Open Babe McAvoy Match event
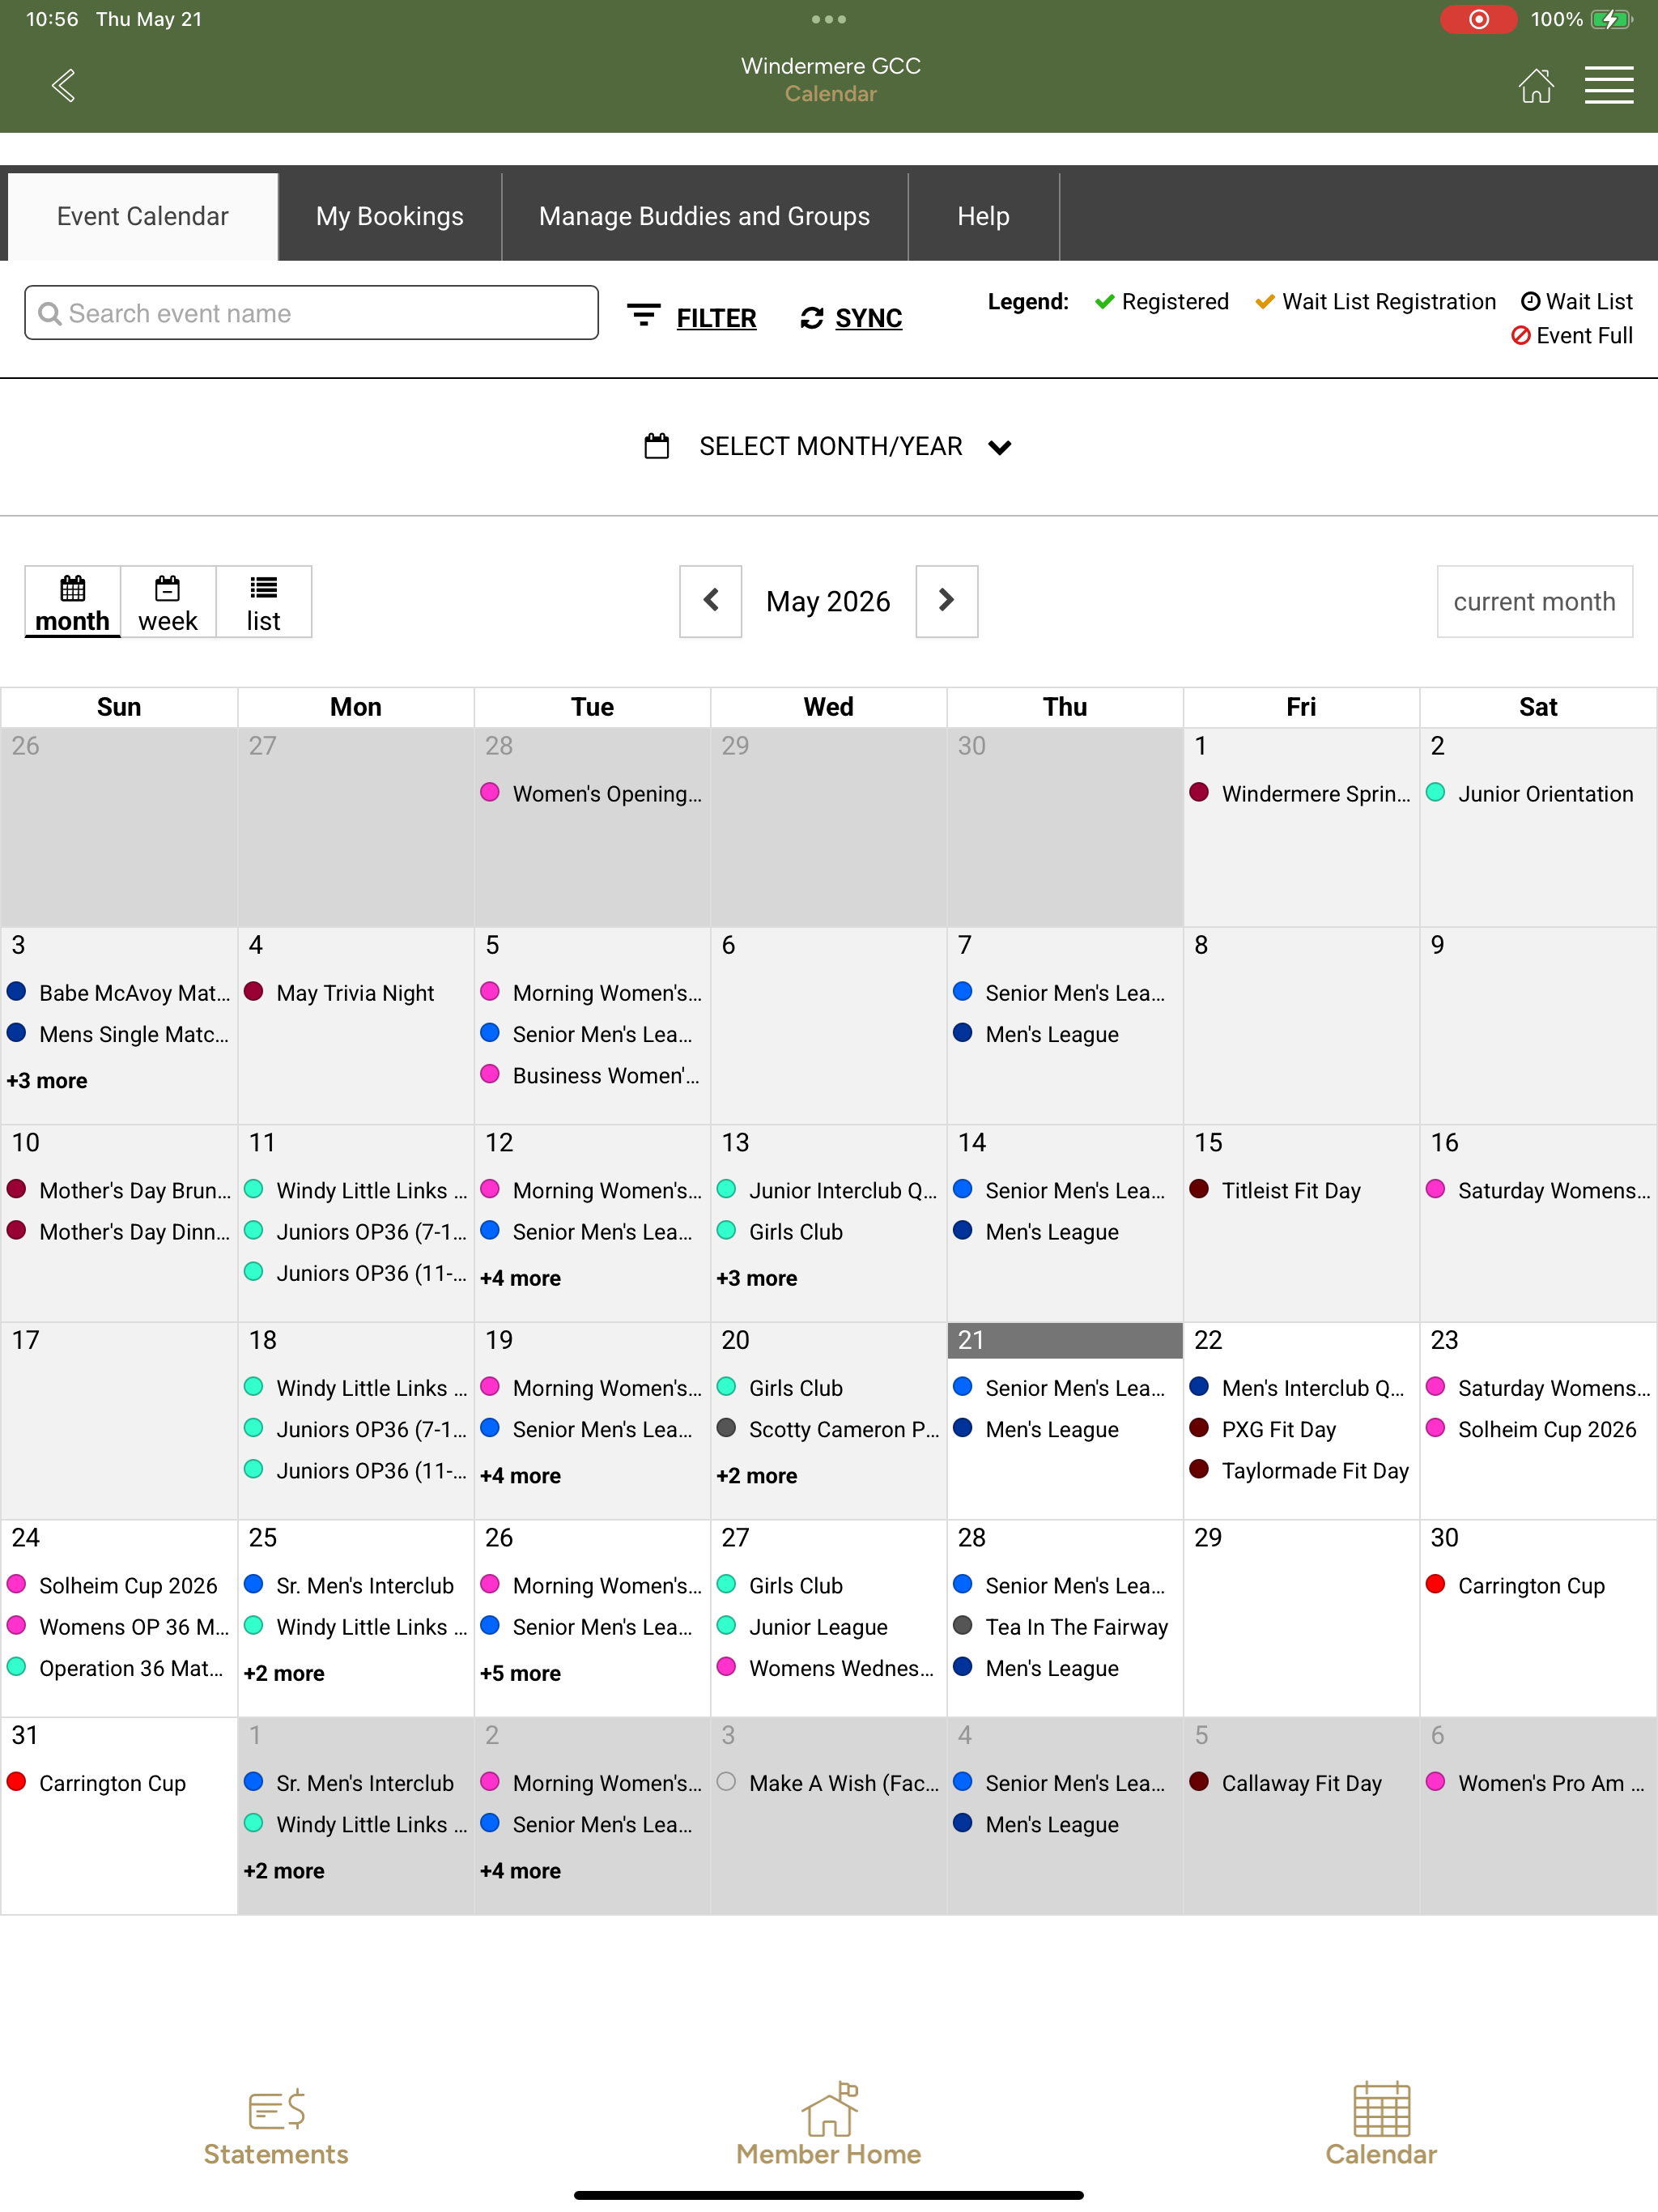1658x2212 pixels. [x=119, y=993]
